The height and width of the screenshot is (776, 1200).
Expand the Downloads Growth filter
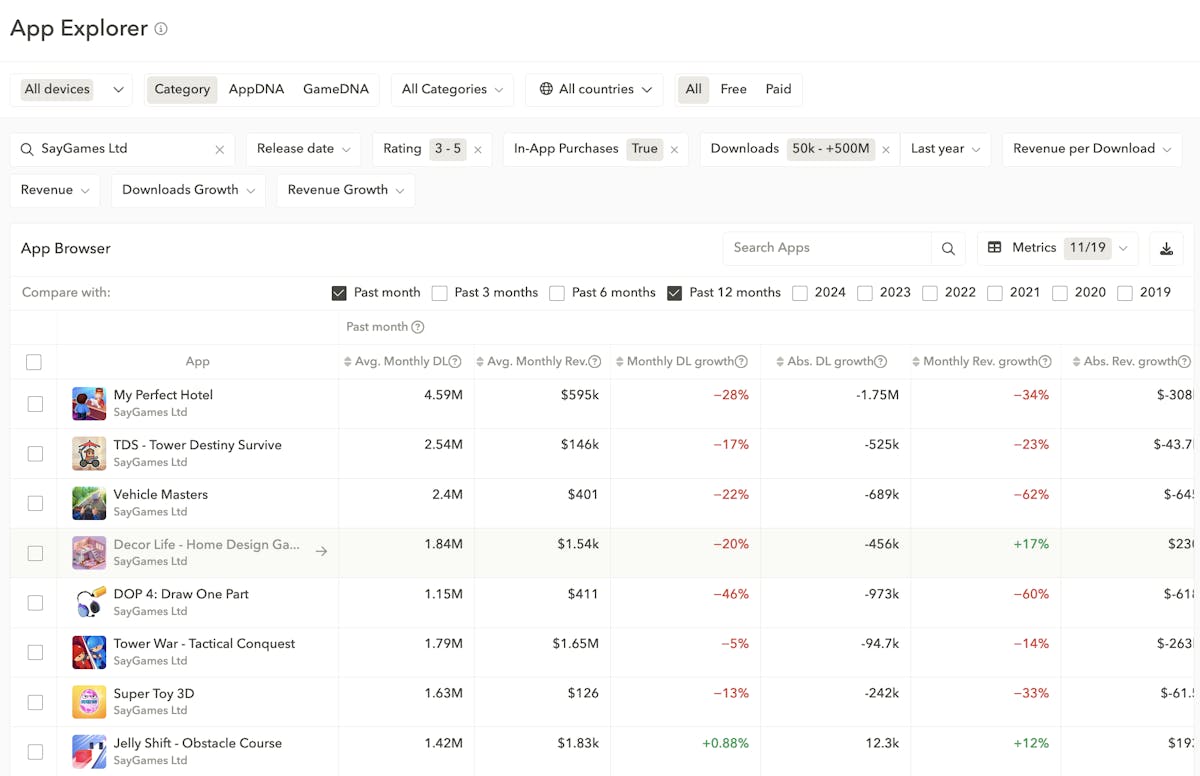pos(188,190)
